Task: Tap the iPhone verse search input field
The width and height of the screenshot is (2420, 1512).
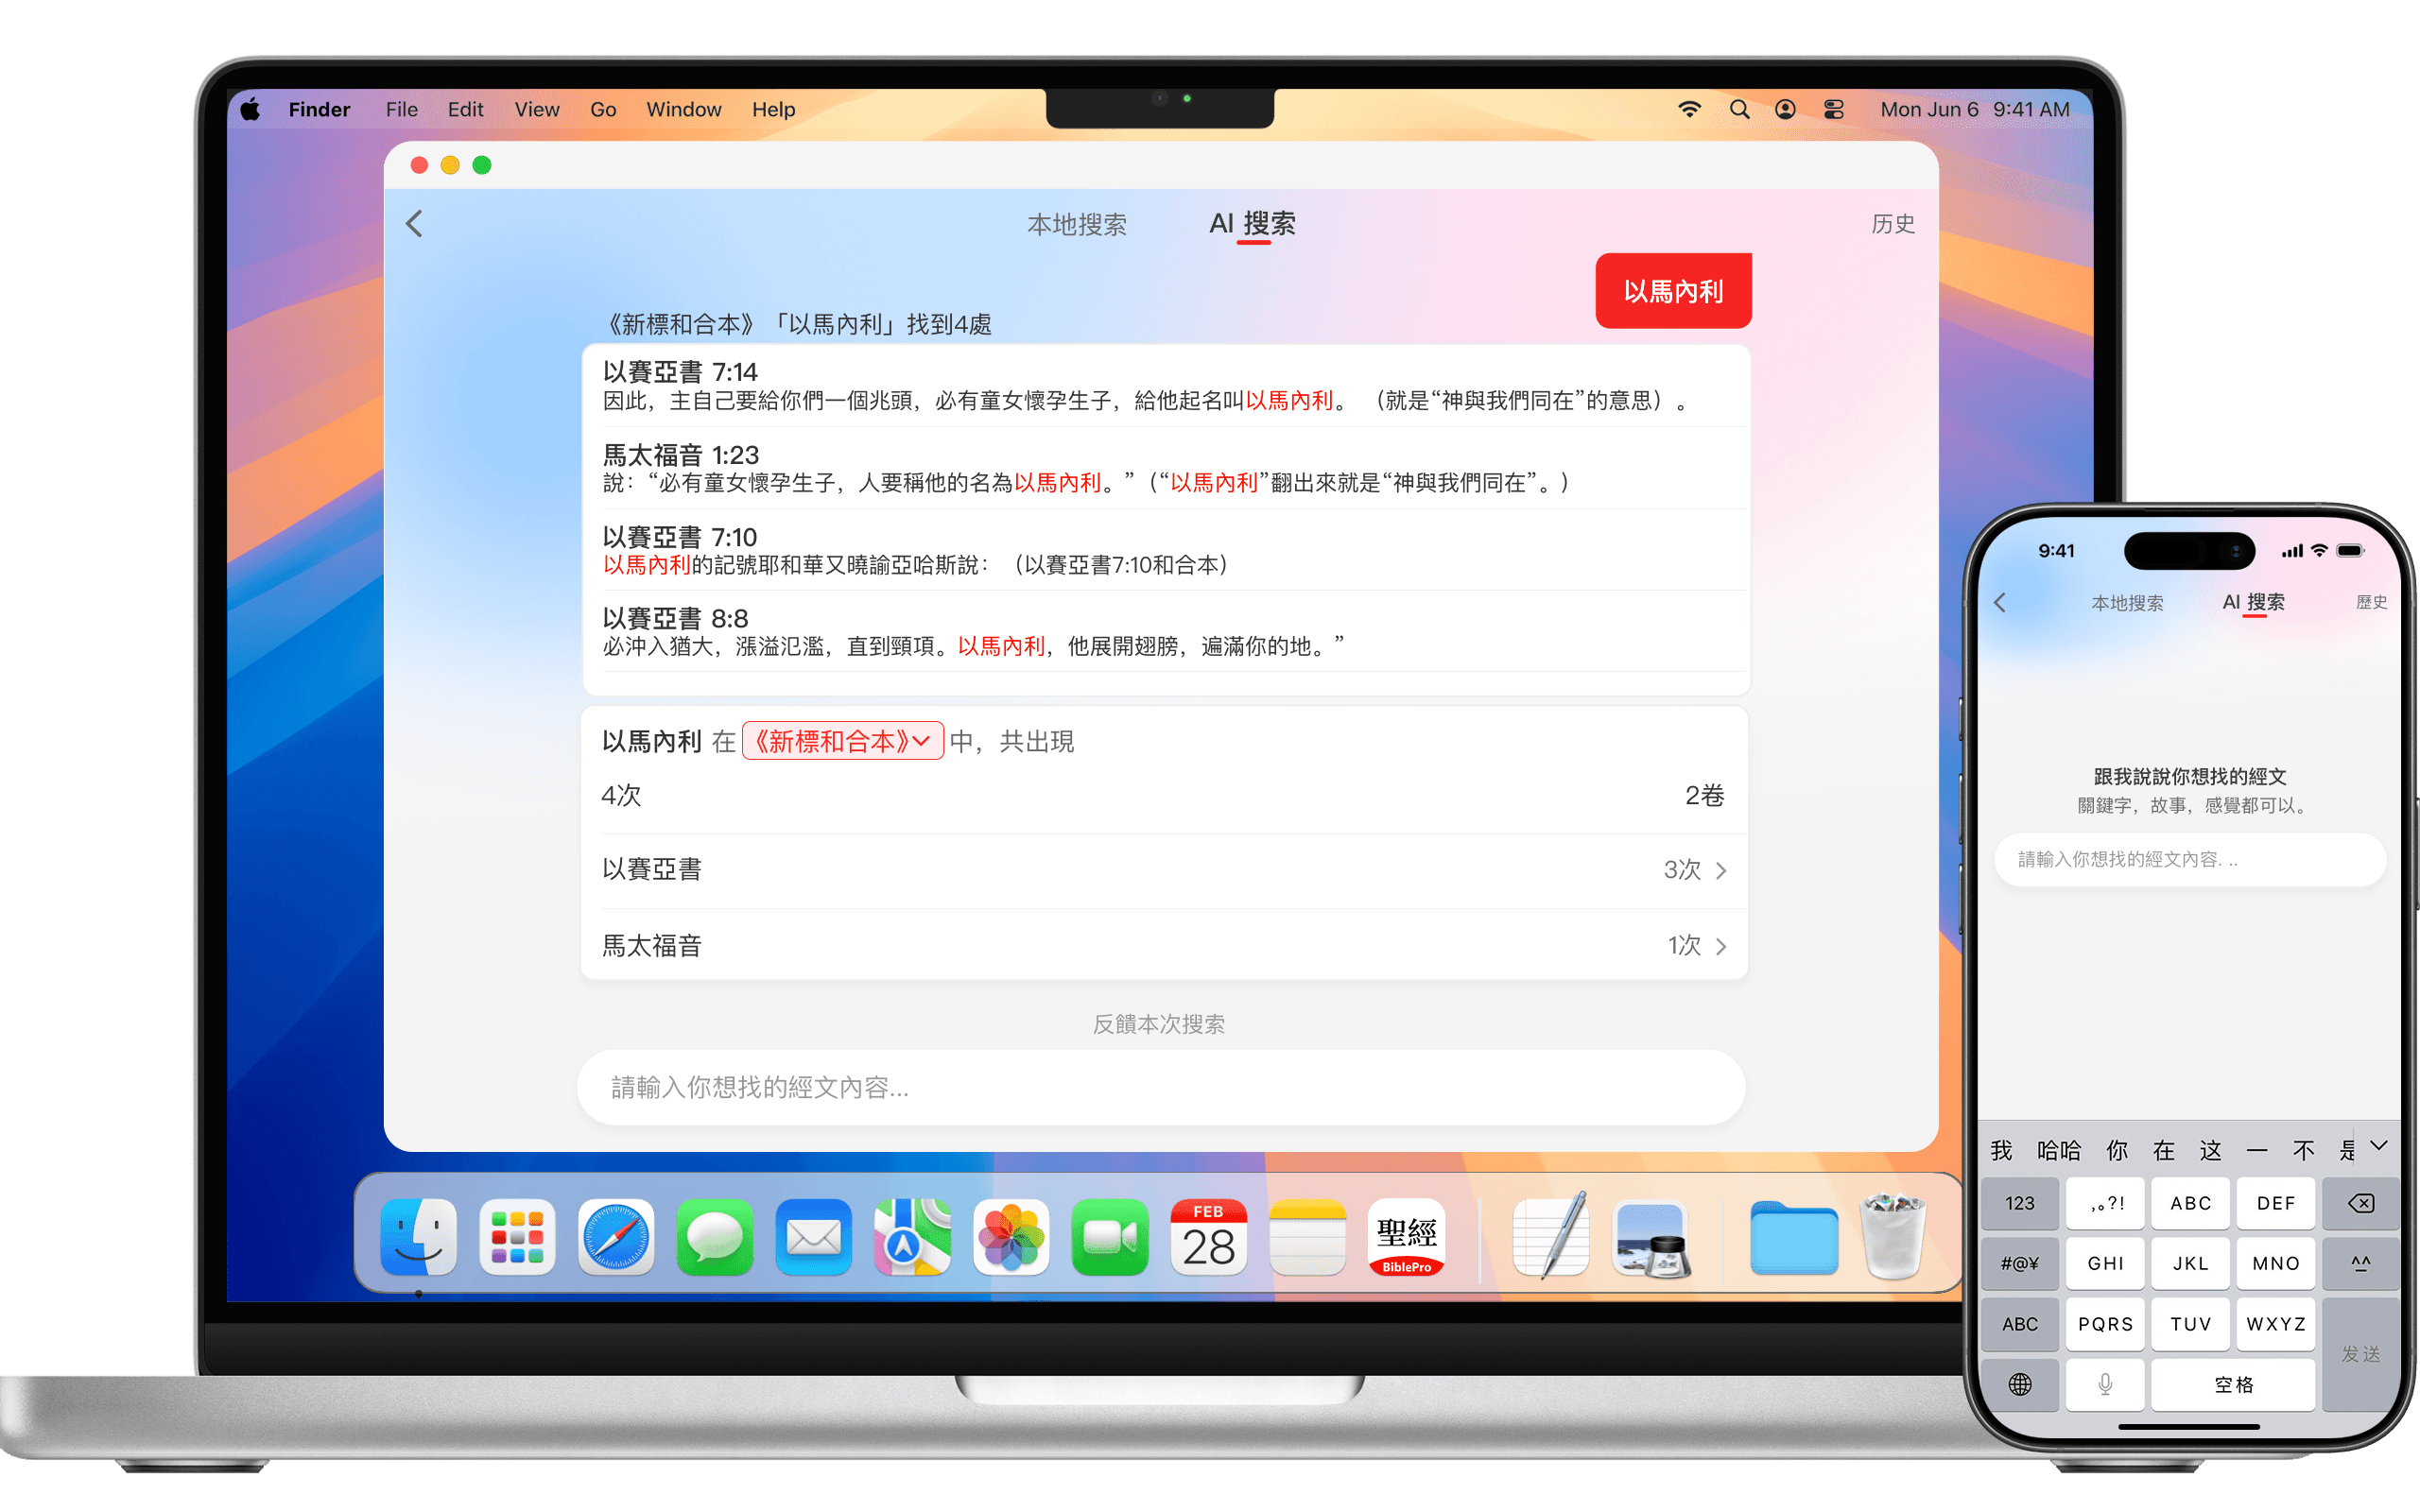Action: (x=2190, y=859)
